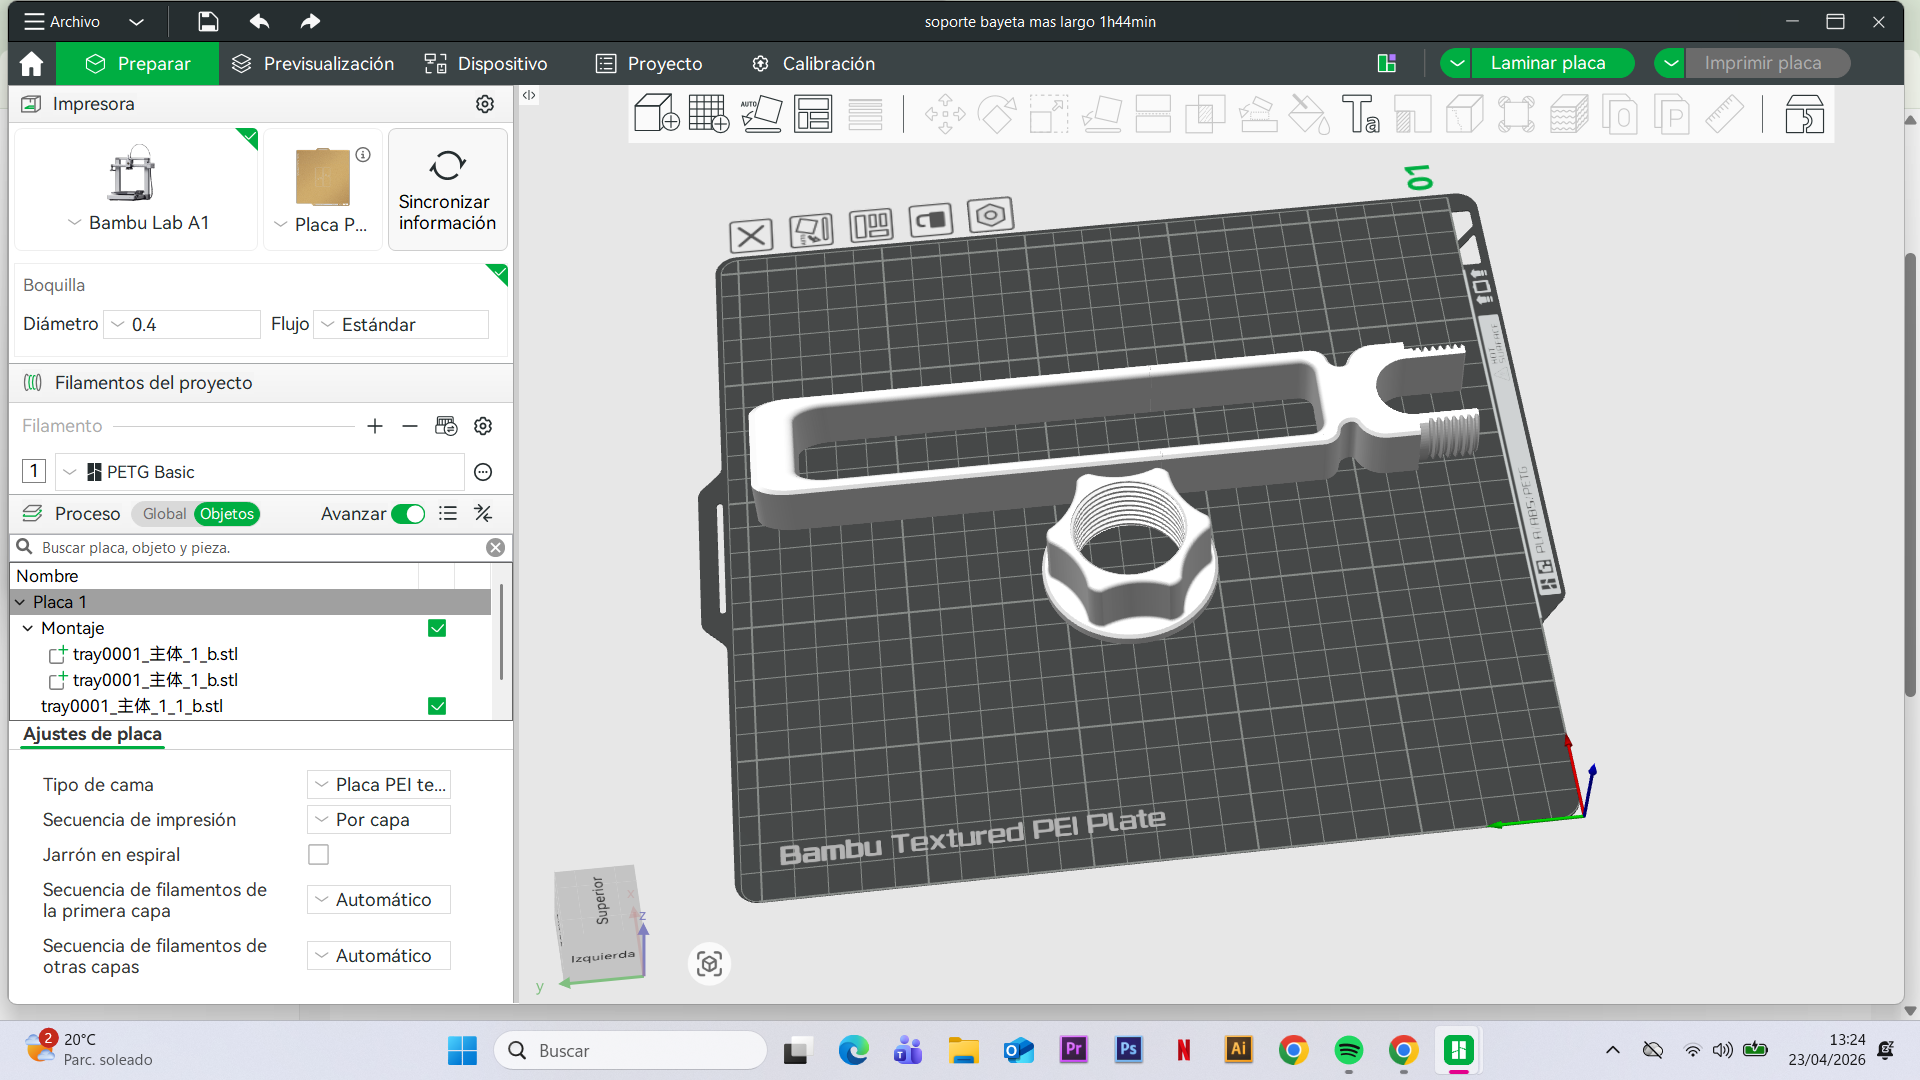Viewport: 1920px width, 1080px height.
Task: Click the search objects input field
Action: (260, 548)
